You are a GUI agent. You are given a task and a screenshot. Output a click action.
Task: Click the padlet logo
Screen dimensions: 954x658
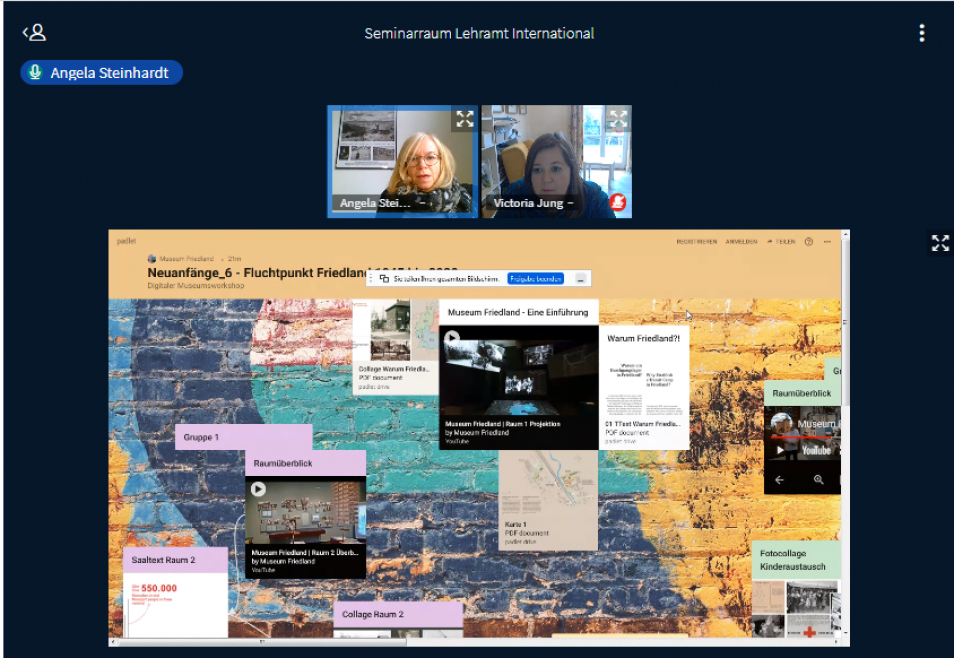127,241
